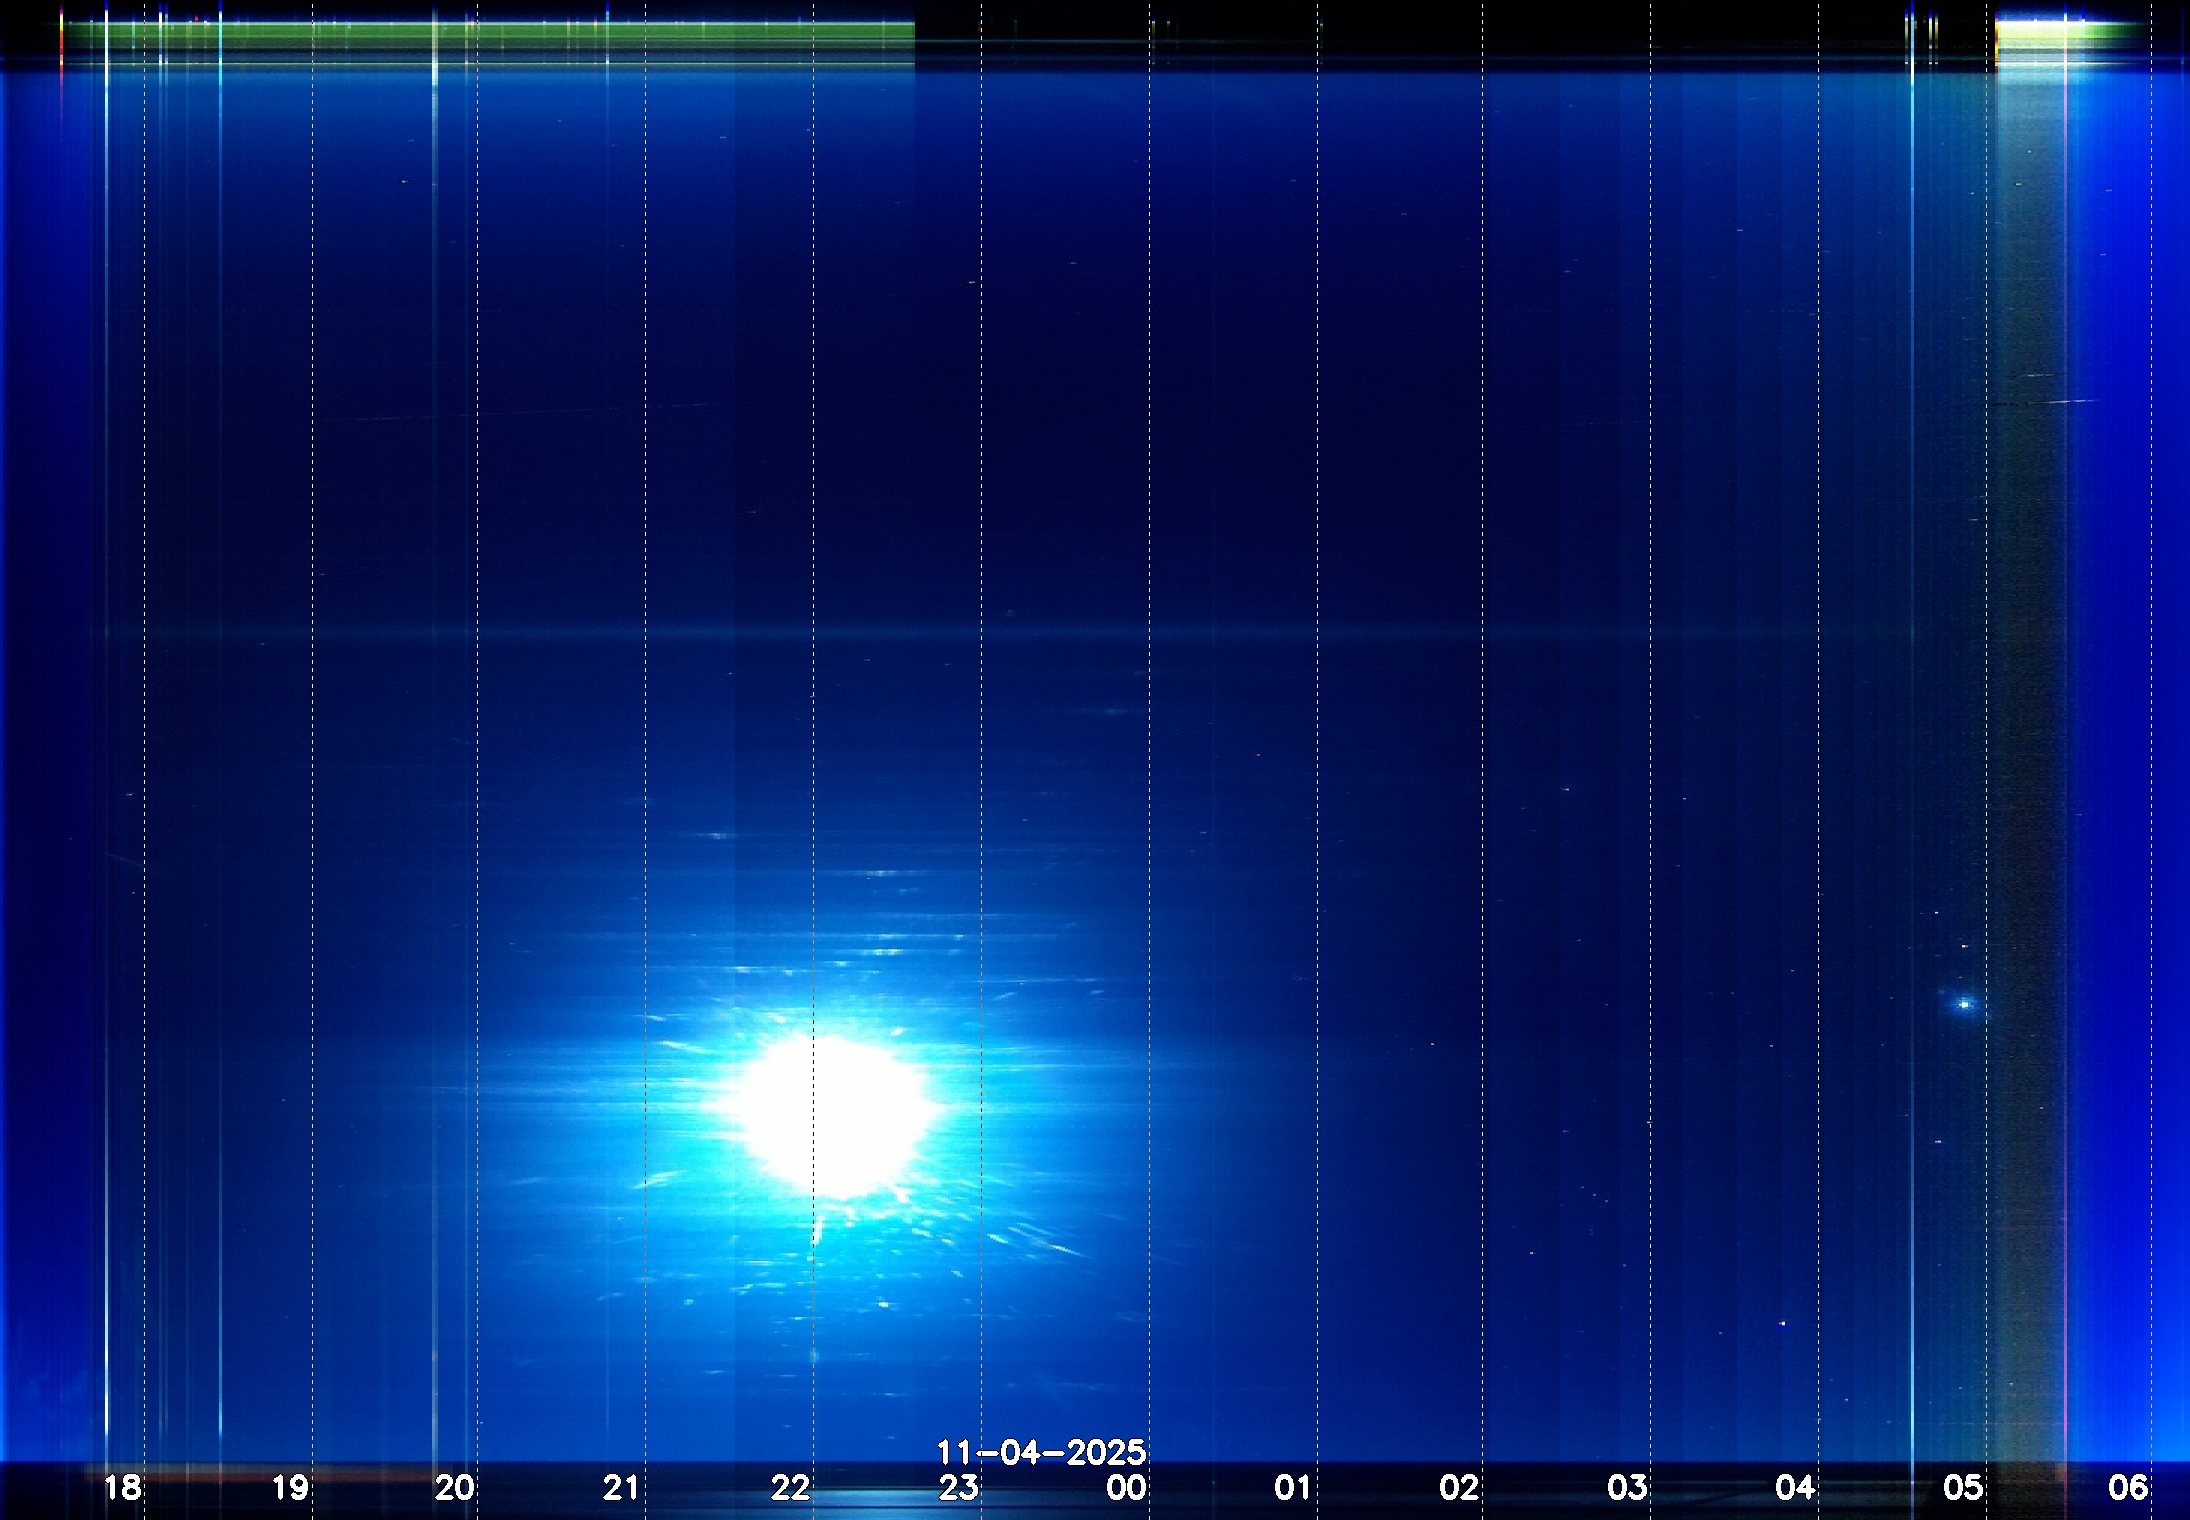Select the 20 hour marker
Viewport: 2190px width, 1520px height.
click(454, 1488)
